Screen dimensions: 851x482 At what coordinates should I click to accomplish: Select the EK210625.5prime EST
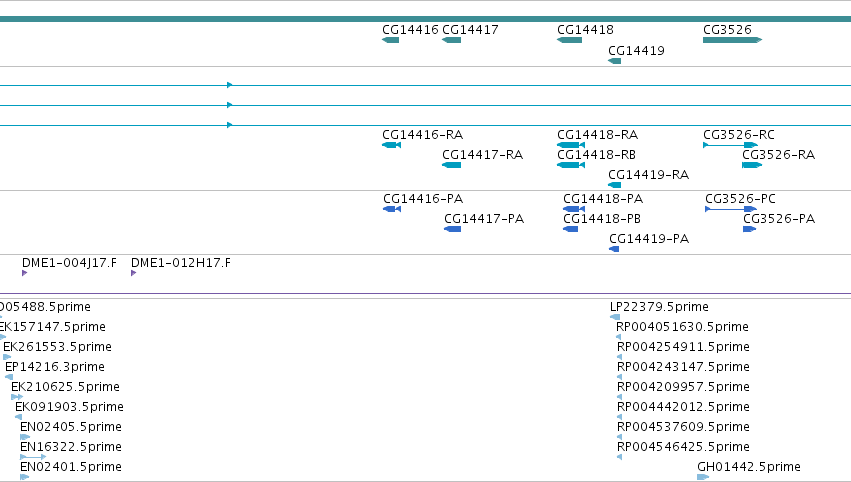pyautogui.click(x=17, y=397)
